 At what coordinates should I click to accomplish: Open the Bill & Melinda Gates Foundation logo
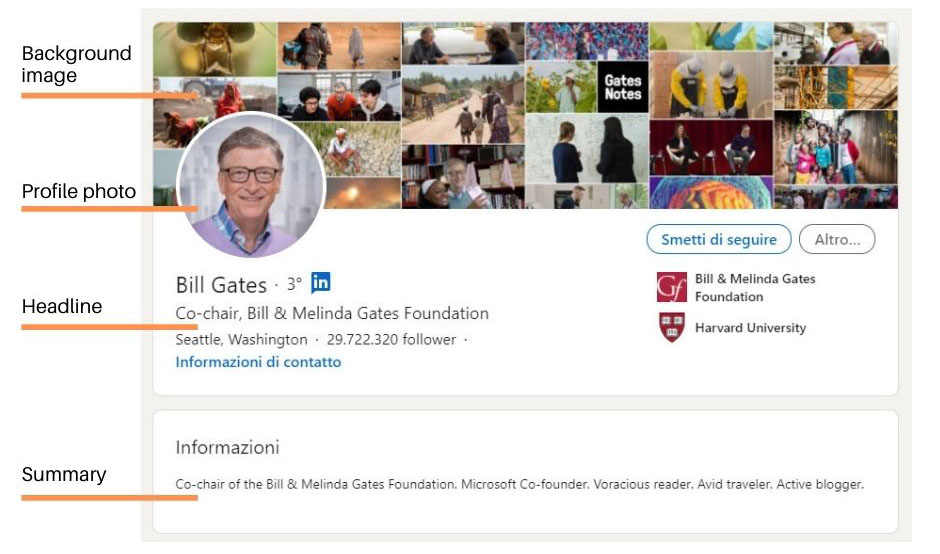pos(671,287)
